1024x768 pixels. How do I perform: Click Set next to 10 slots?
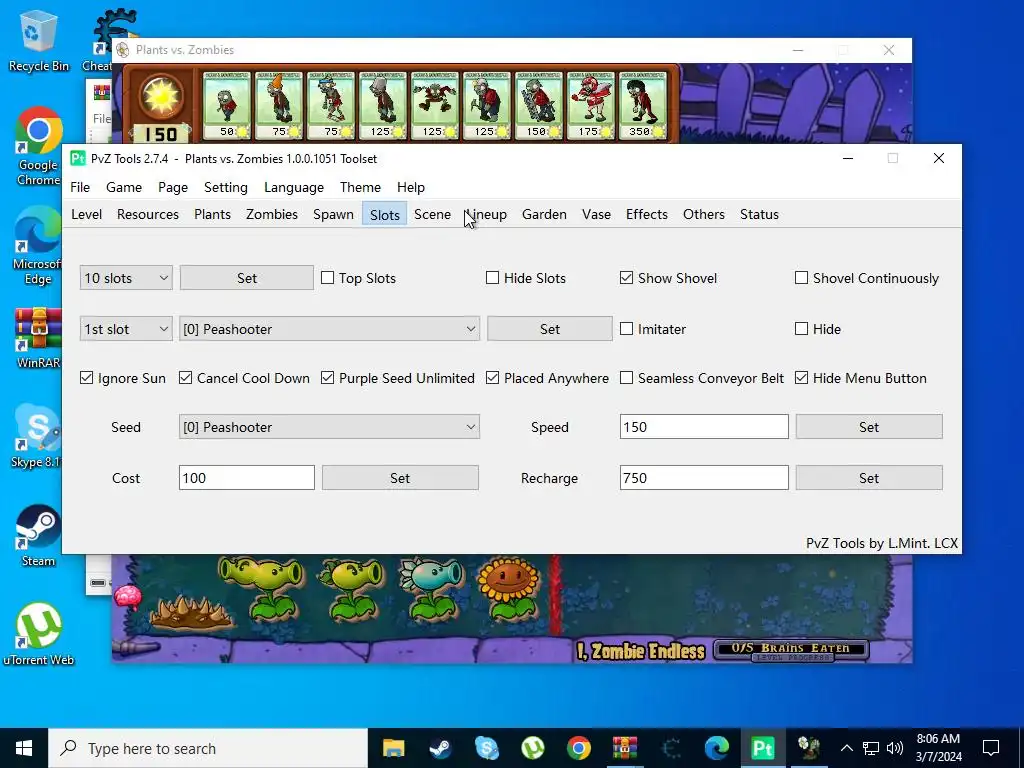coord(247,278)
